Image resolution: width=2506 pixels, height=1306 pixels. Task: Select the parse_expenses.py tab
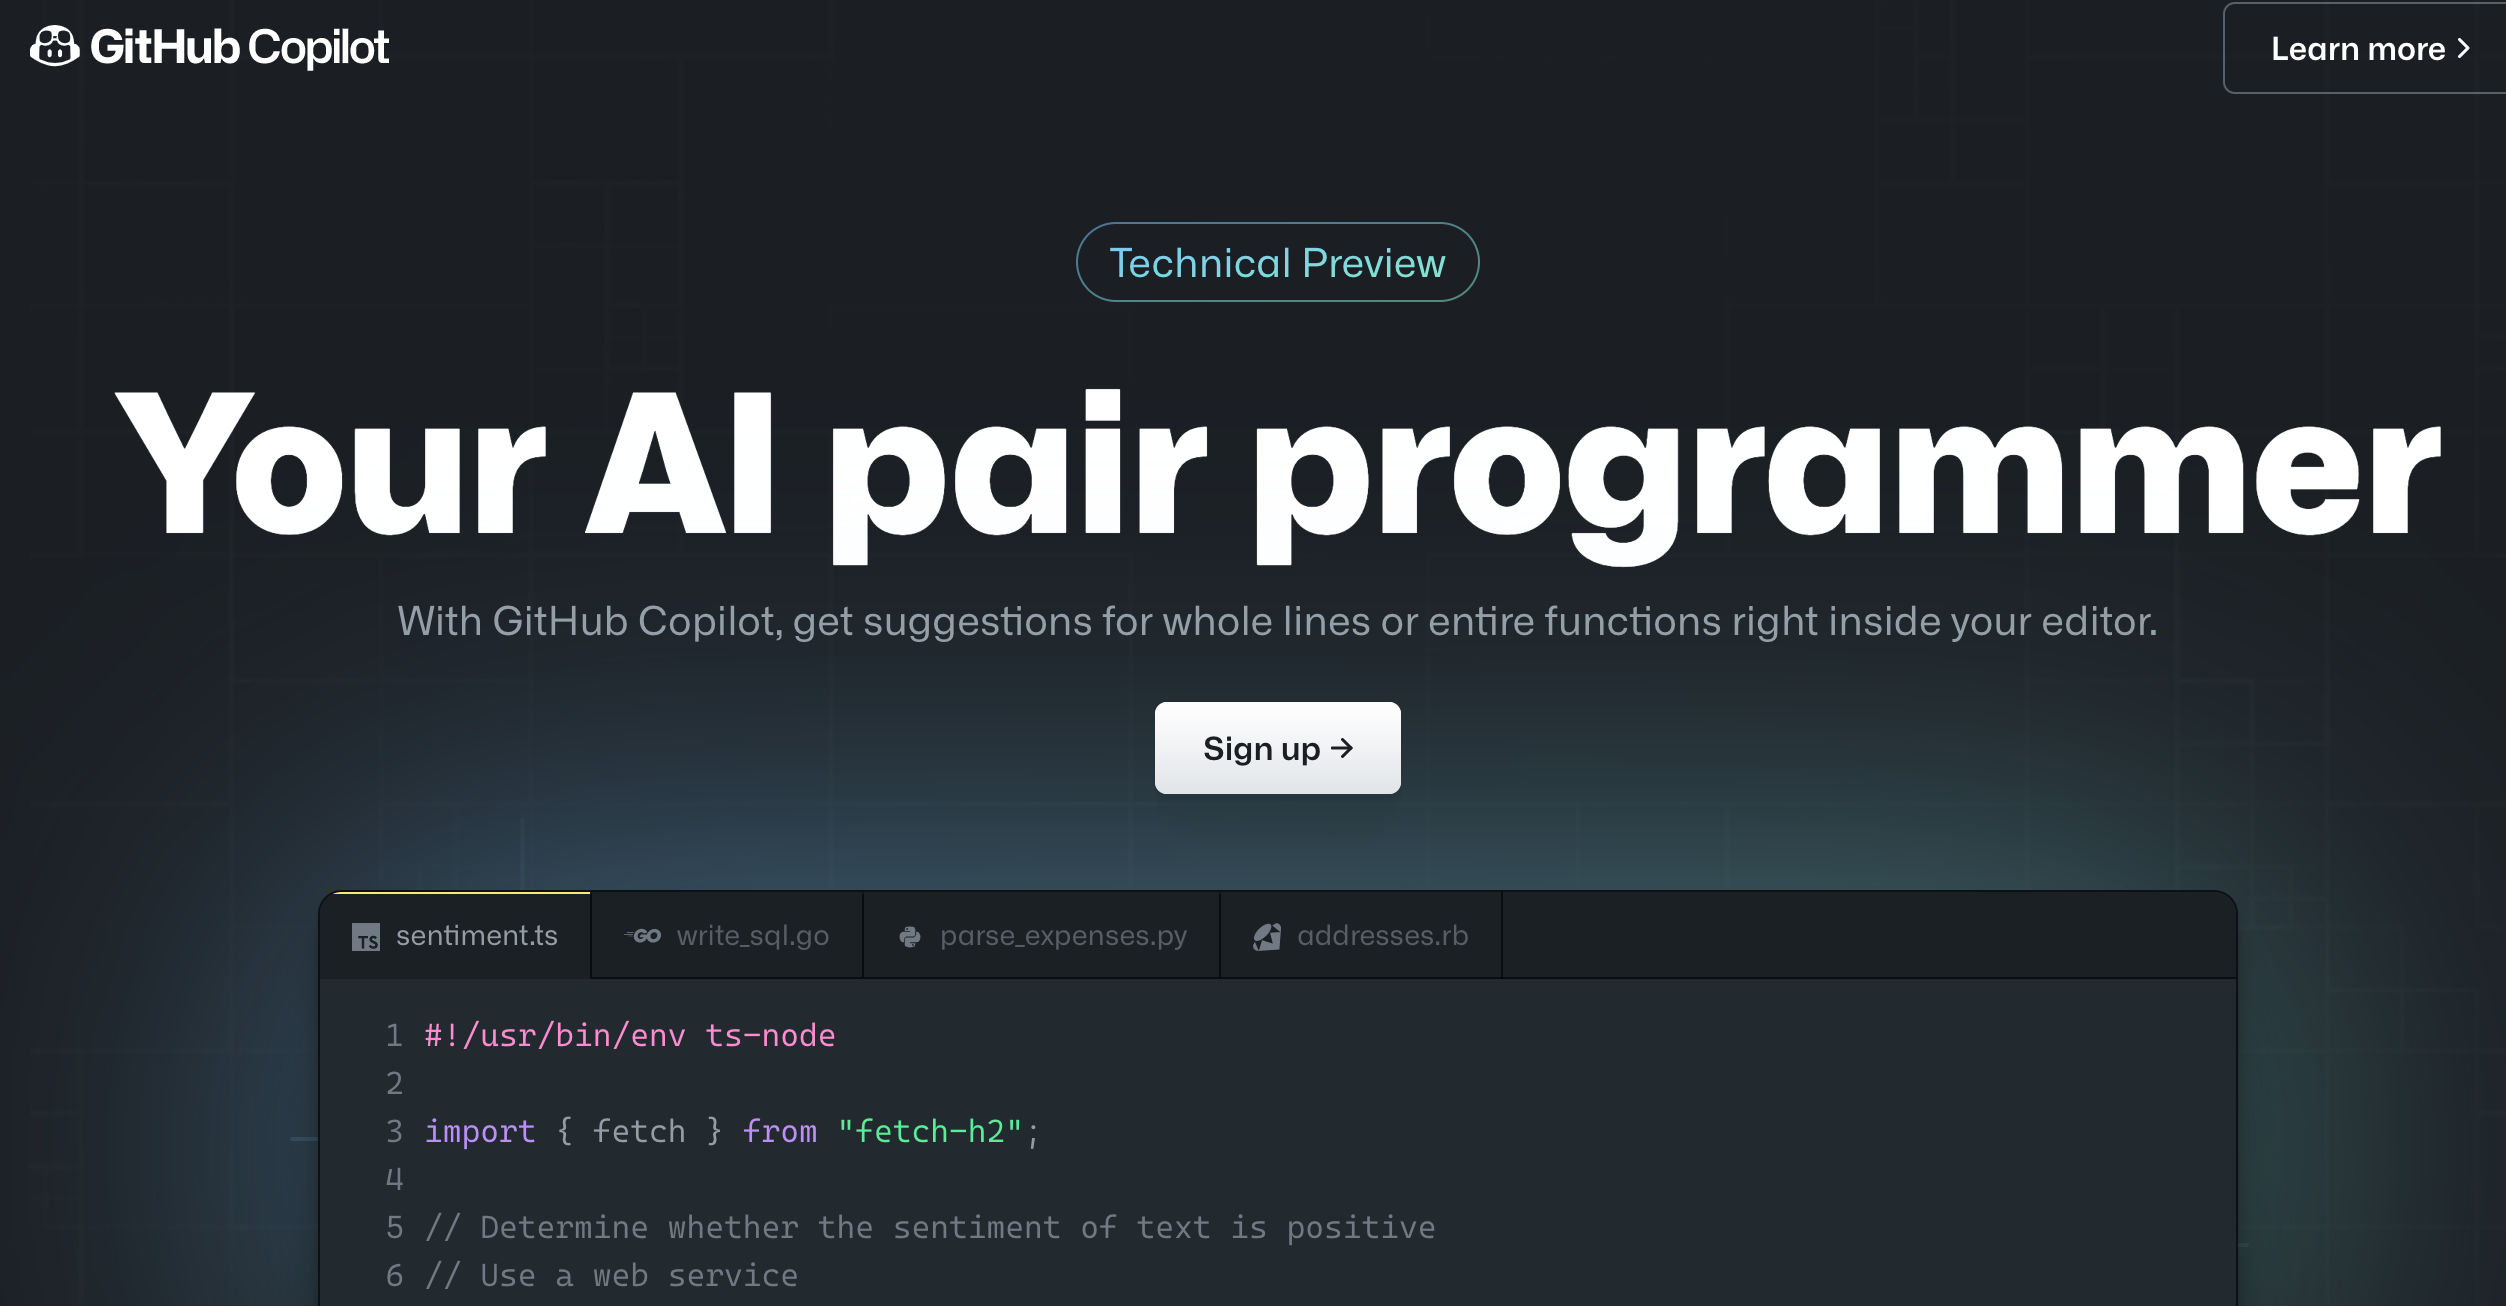point(1042,935)
